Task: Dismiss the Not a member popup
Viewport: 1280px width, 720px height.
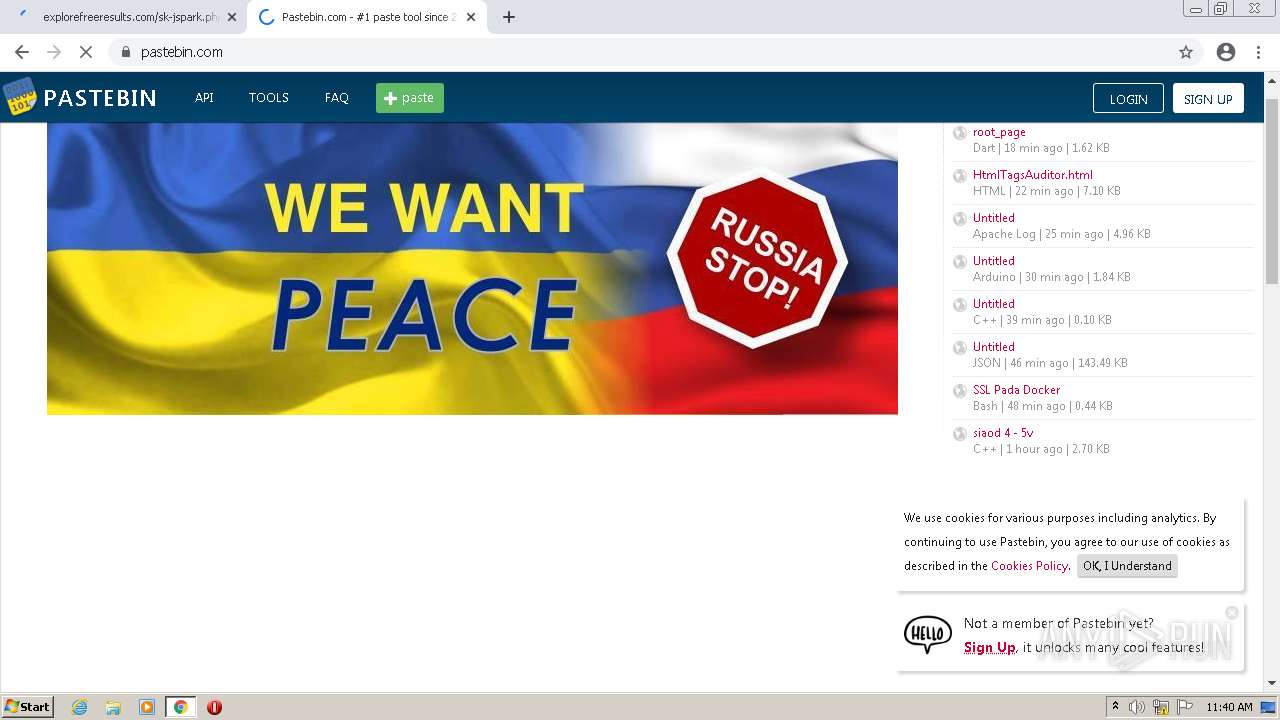Action: [x=1232, y=613]
